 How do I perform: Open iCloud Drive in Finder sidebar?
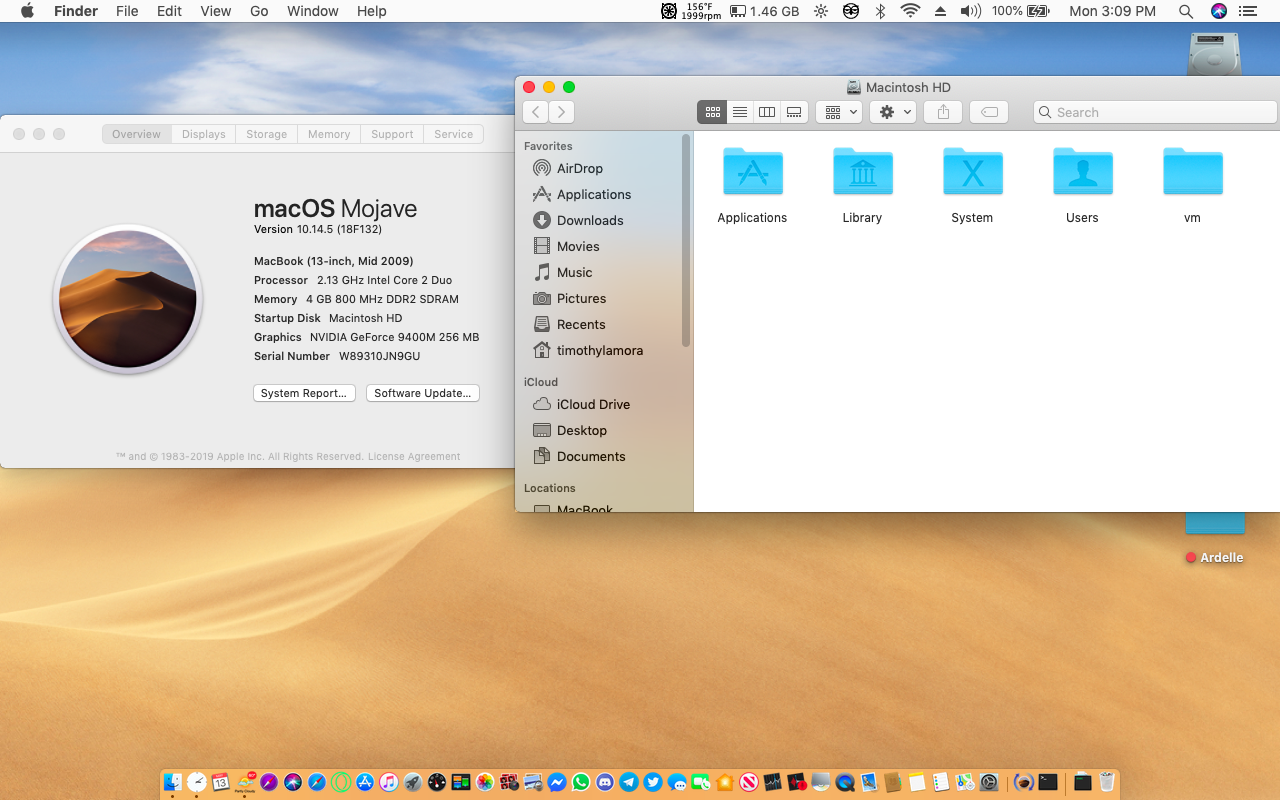(x=592, y=404)
